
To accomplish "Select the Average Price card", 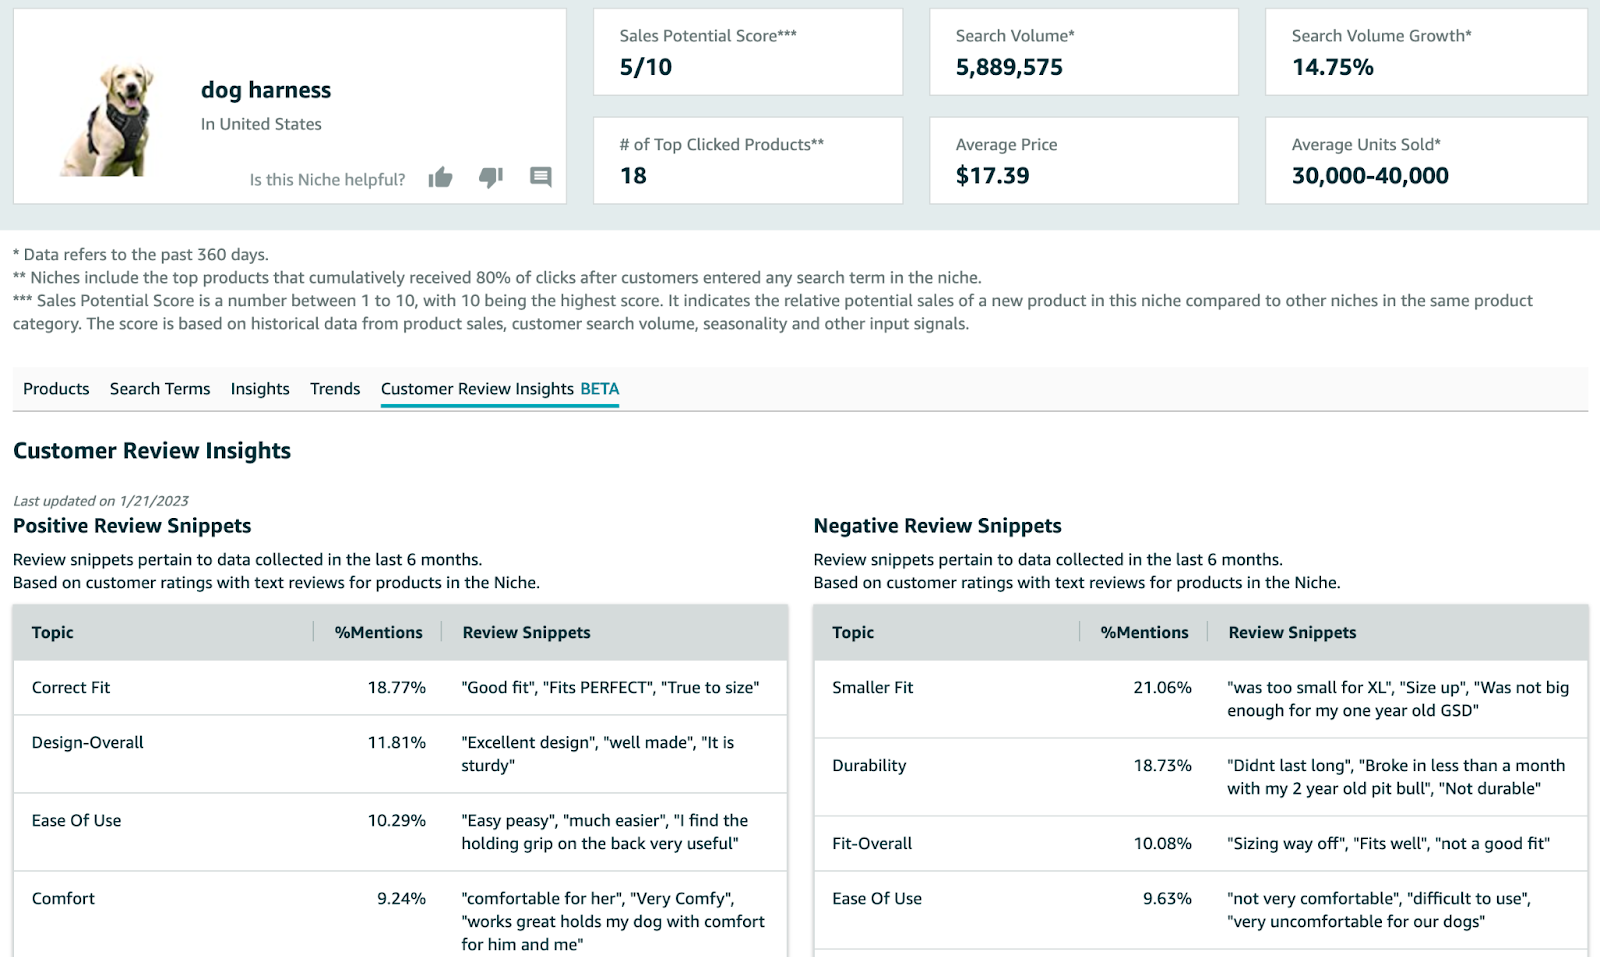I will tap(1084, 161).
